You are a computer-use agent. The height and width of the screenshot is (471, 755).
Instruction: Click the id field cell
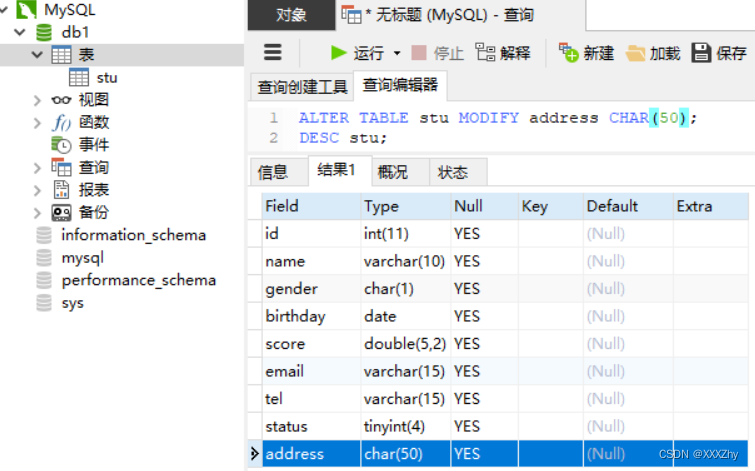point(311,234)
